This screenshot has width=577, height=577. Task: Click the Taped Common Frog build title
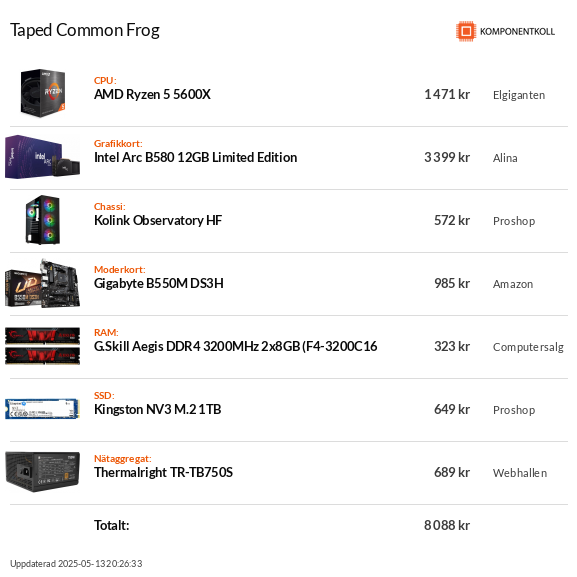(x=85, y=30)
